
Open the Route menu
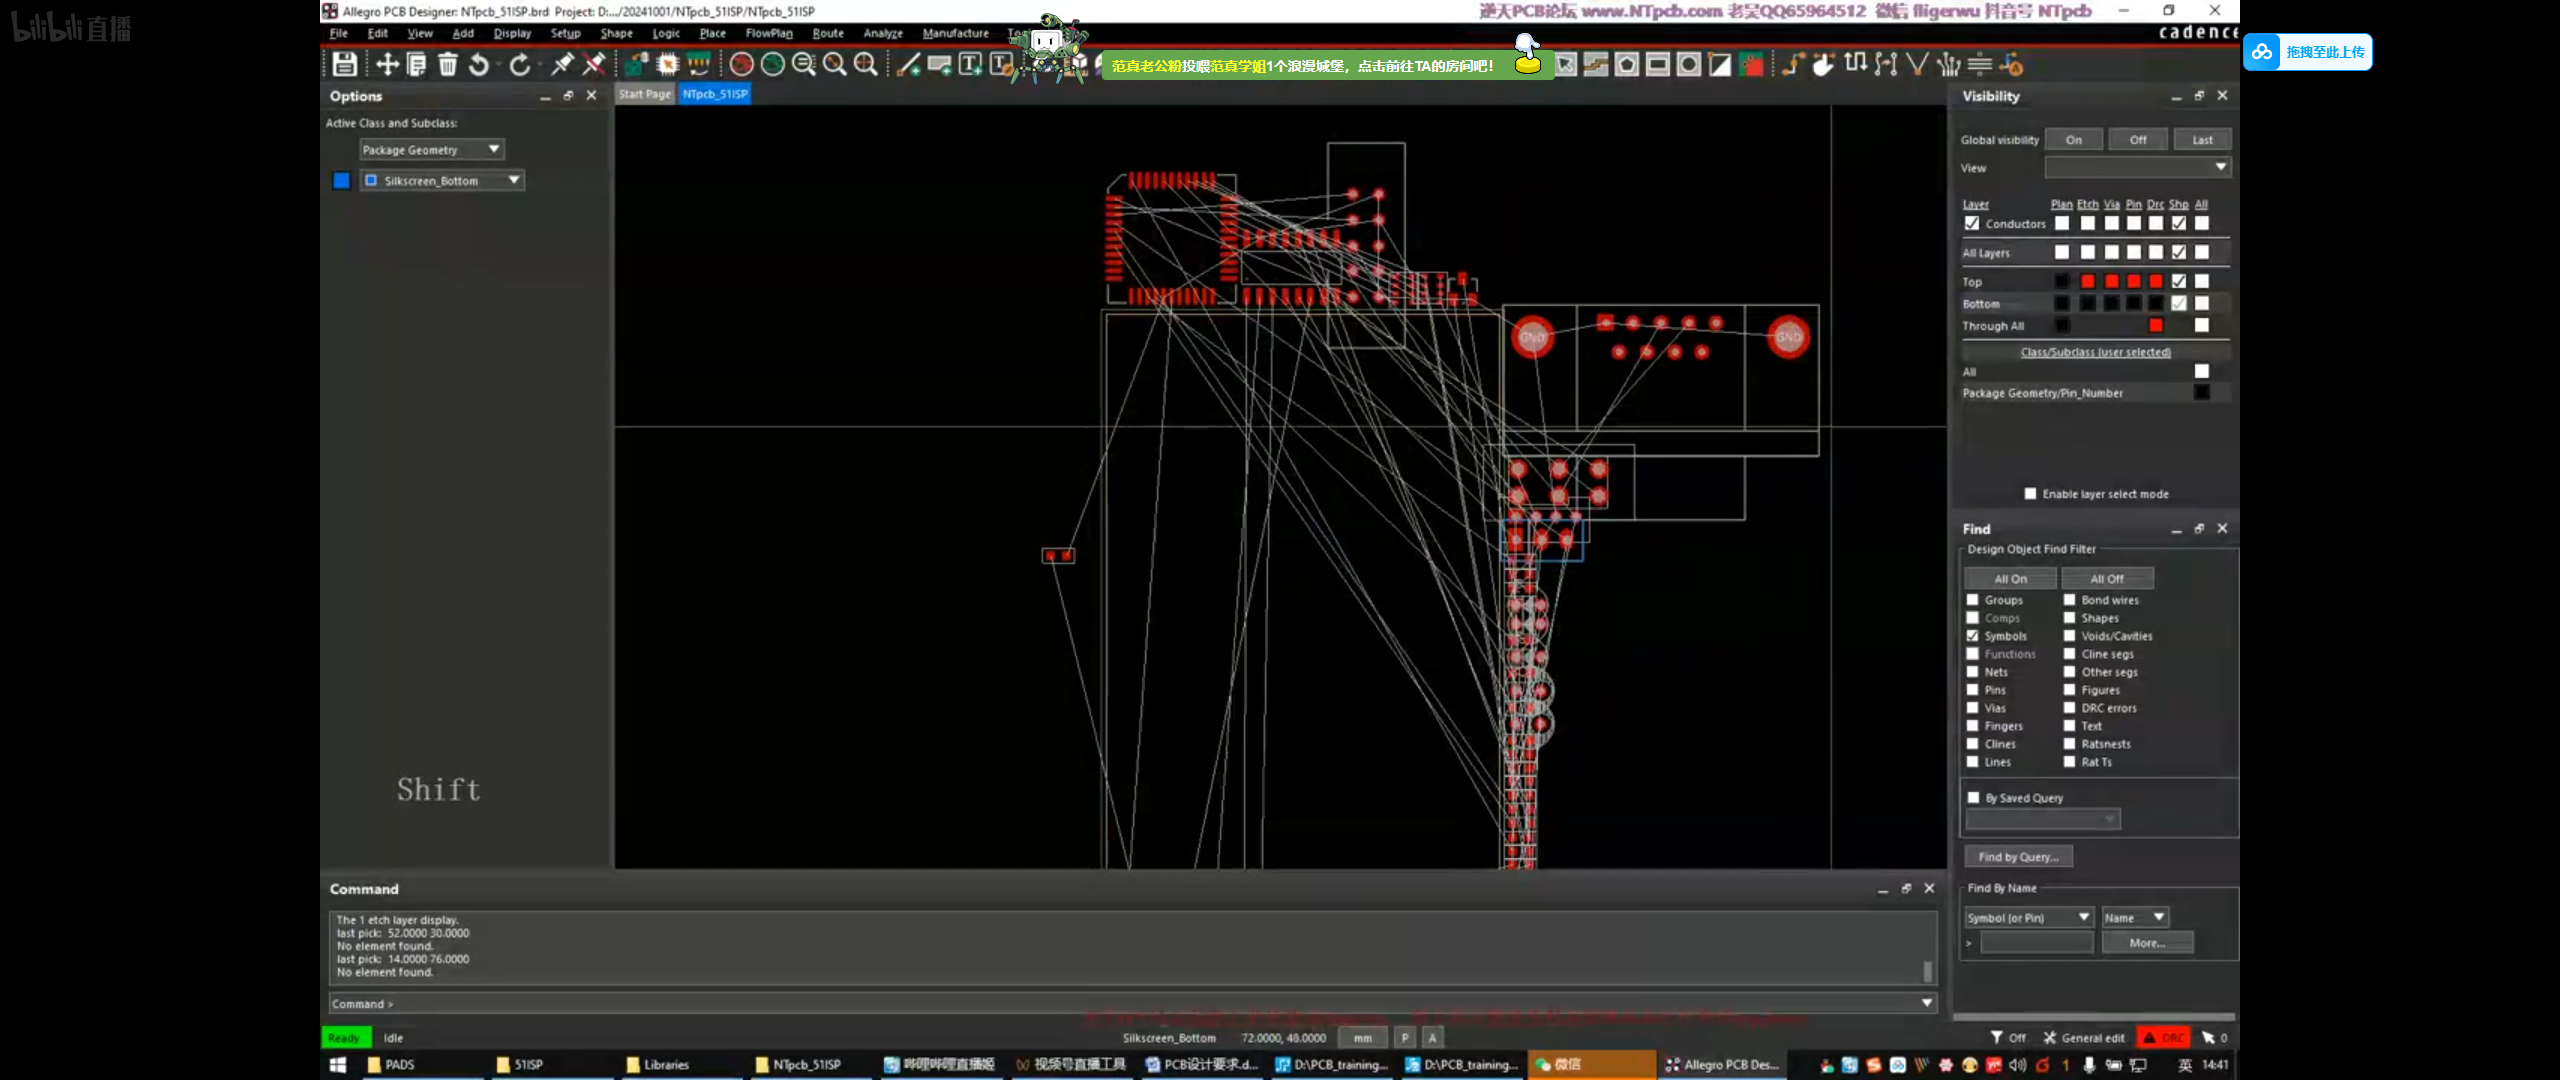pos(827,33)
